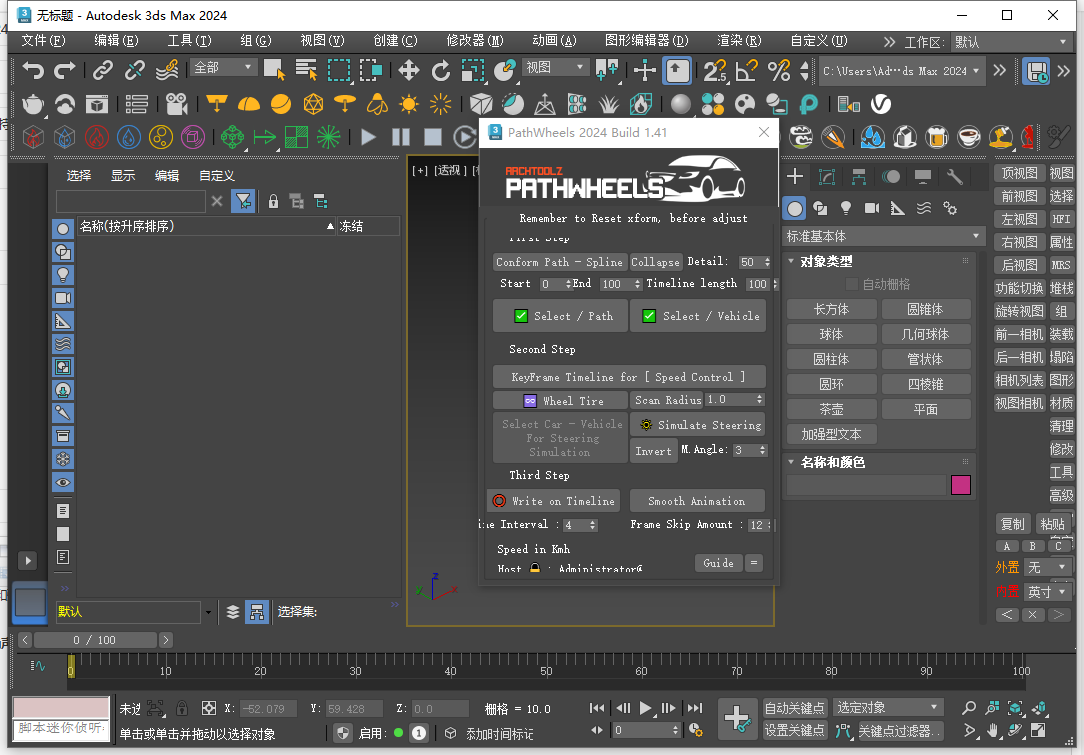Screen dimensions: 1084x755
Task: Open Scene Explorer 显示 menu
Action: click(123, 176)
